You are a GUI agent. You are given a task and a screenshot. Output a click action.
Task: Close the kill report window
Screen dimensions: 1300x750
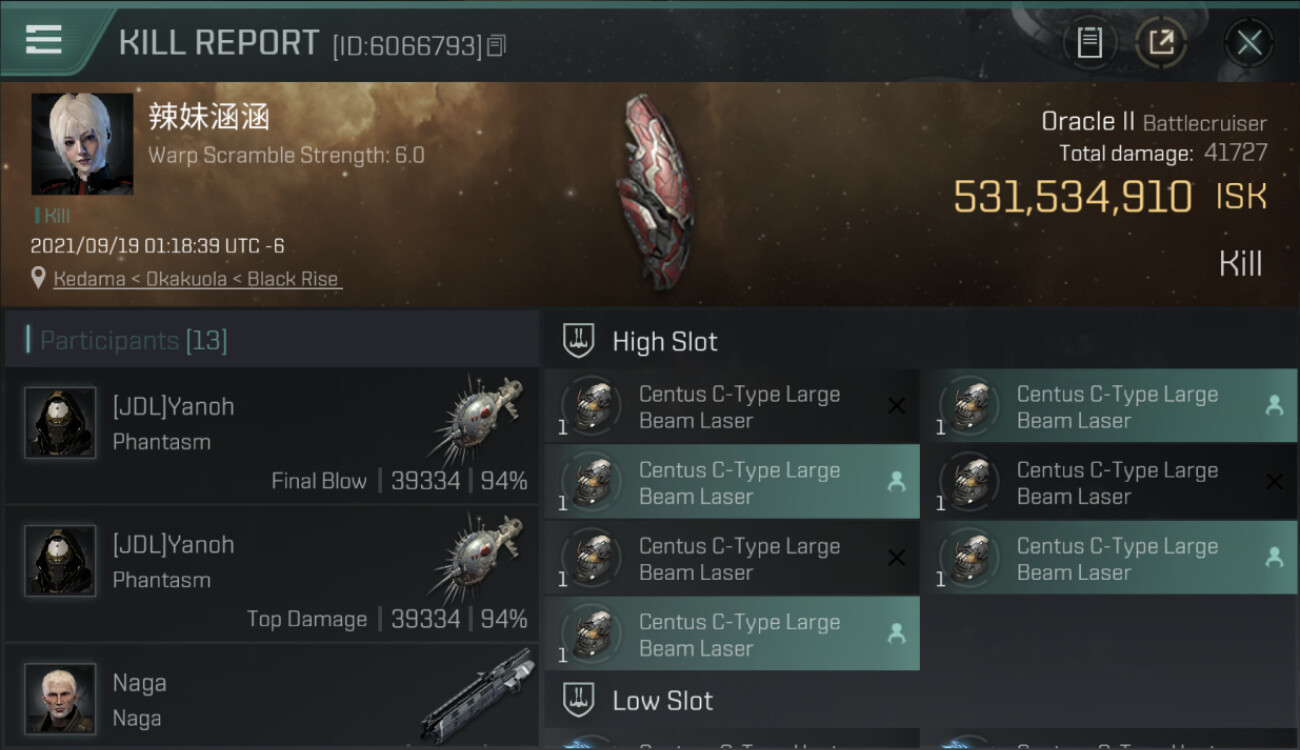point(1249,42)
